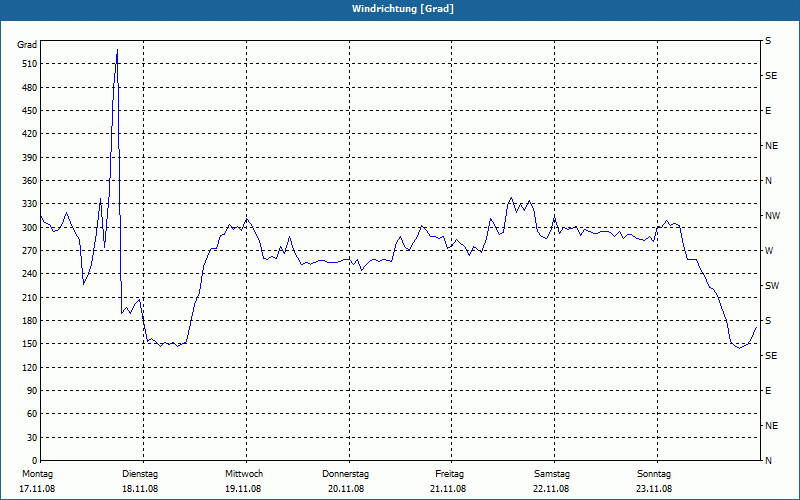The width and height of the screenshot is (800, 500).
Task: Click the 23.11.08 date label
Action: pos(654,489)
